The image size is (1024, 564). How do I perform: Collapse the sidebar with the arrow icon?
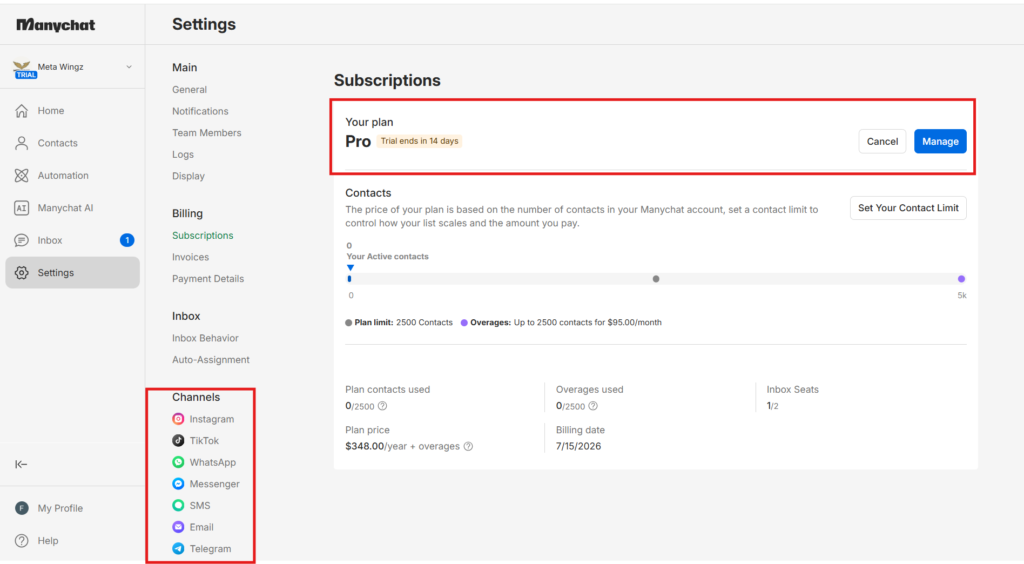[x=21, y=464]
